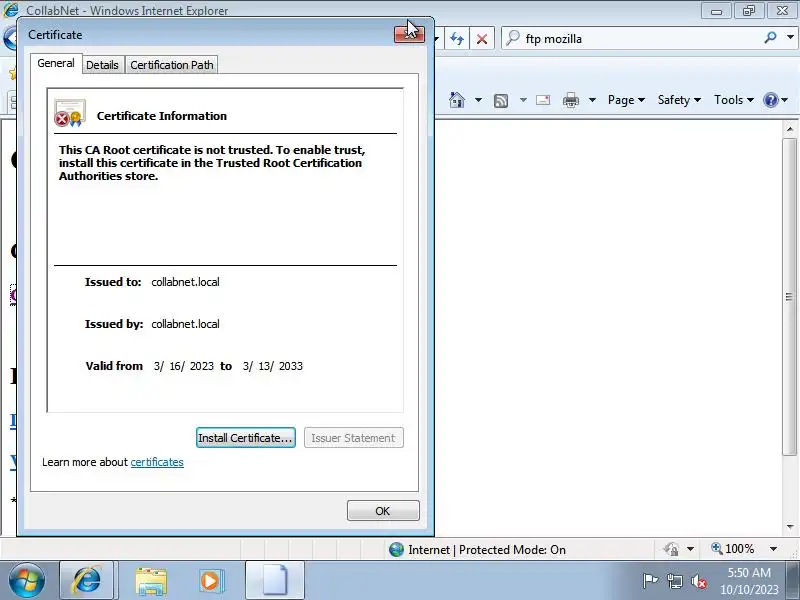The height and width of the screenshot is (600, 800).
Task: Expand the Help dropdown arrow
Action: 785,100
